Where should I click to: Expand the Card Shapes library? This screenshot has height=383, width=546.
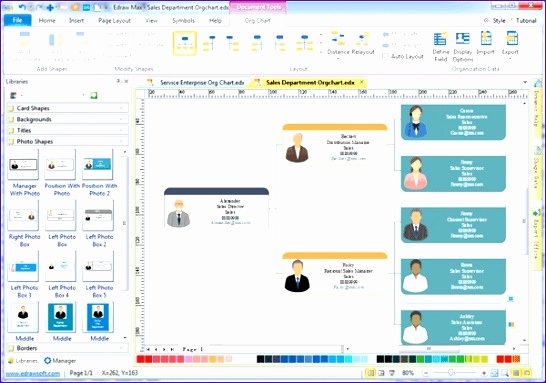pyautogui.click(x=68, y=108)
